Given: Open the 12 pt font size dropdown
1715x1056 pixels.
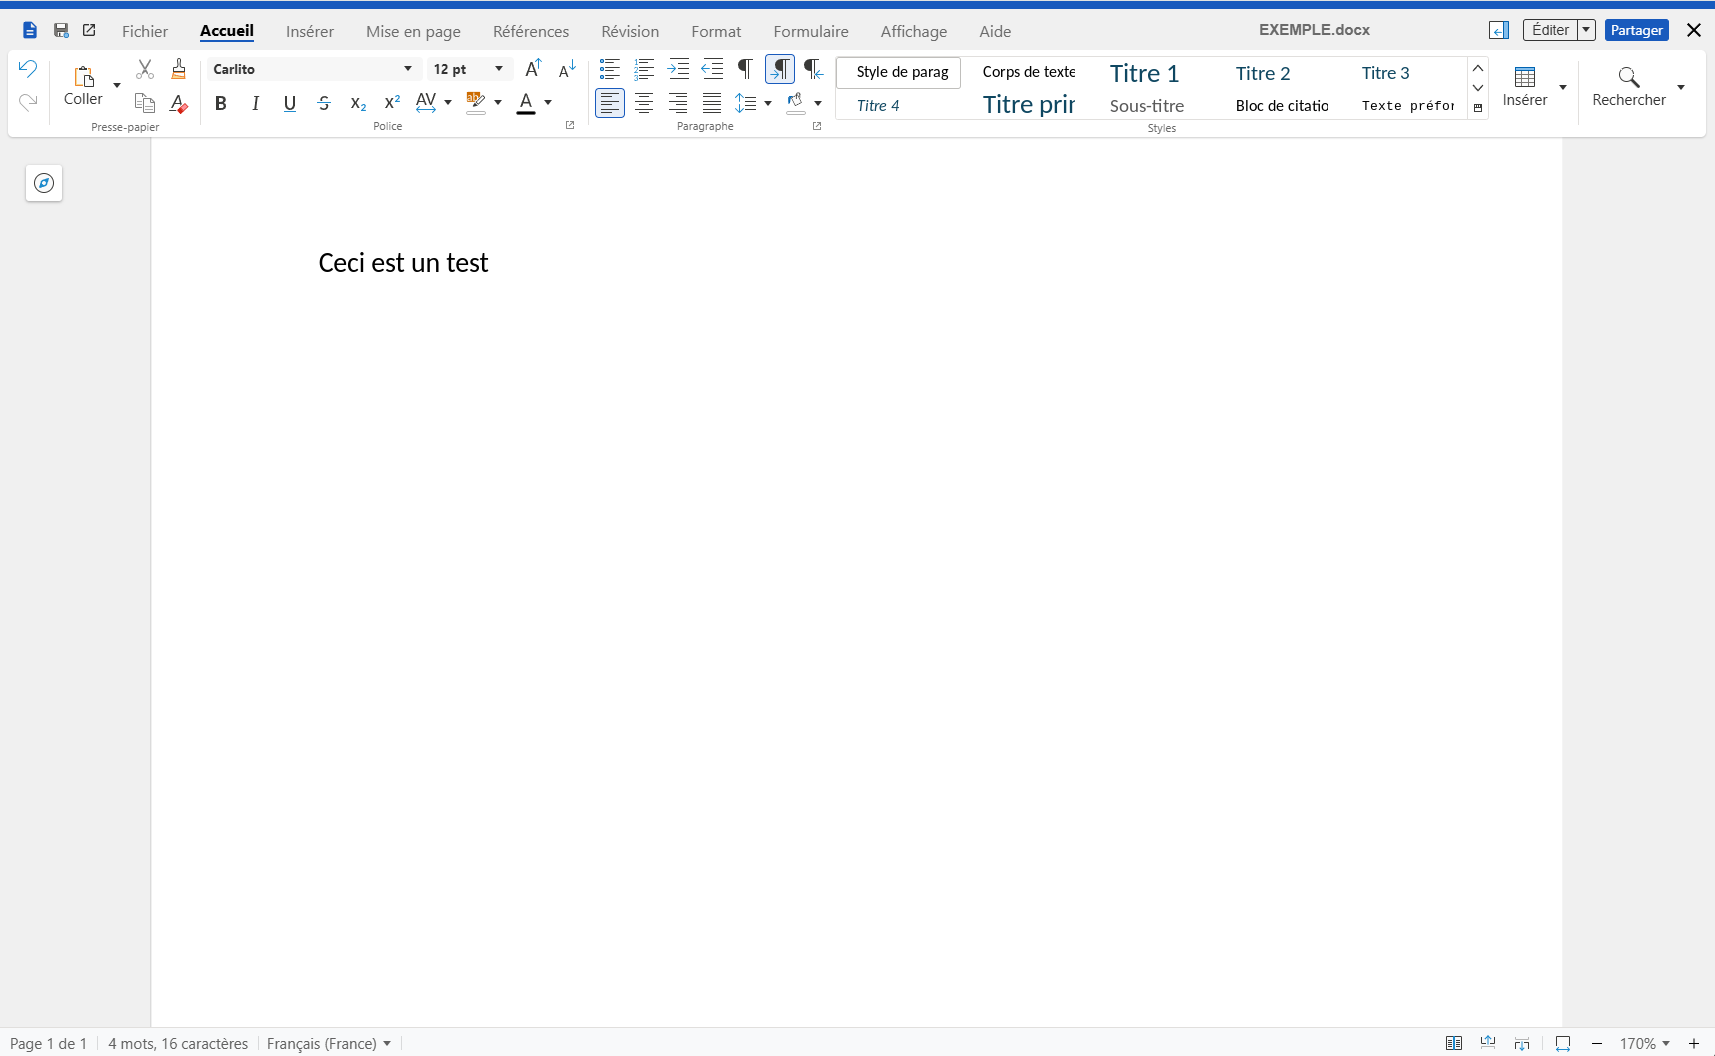Looking at the screenshot, I should 499,69.
